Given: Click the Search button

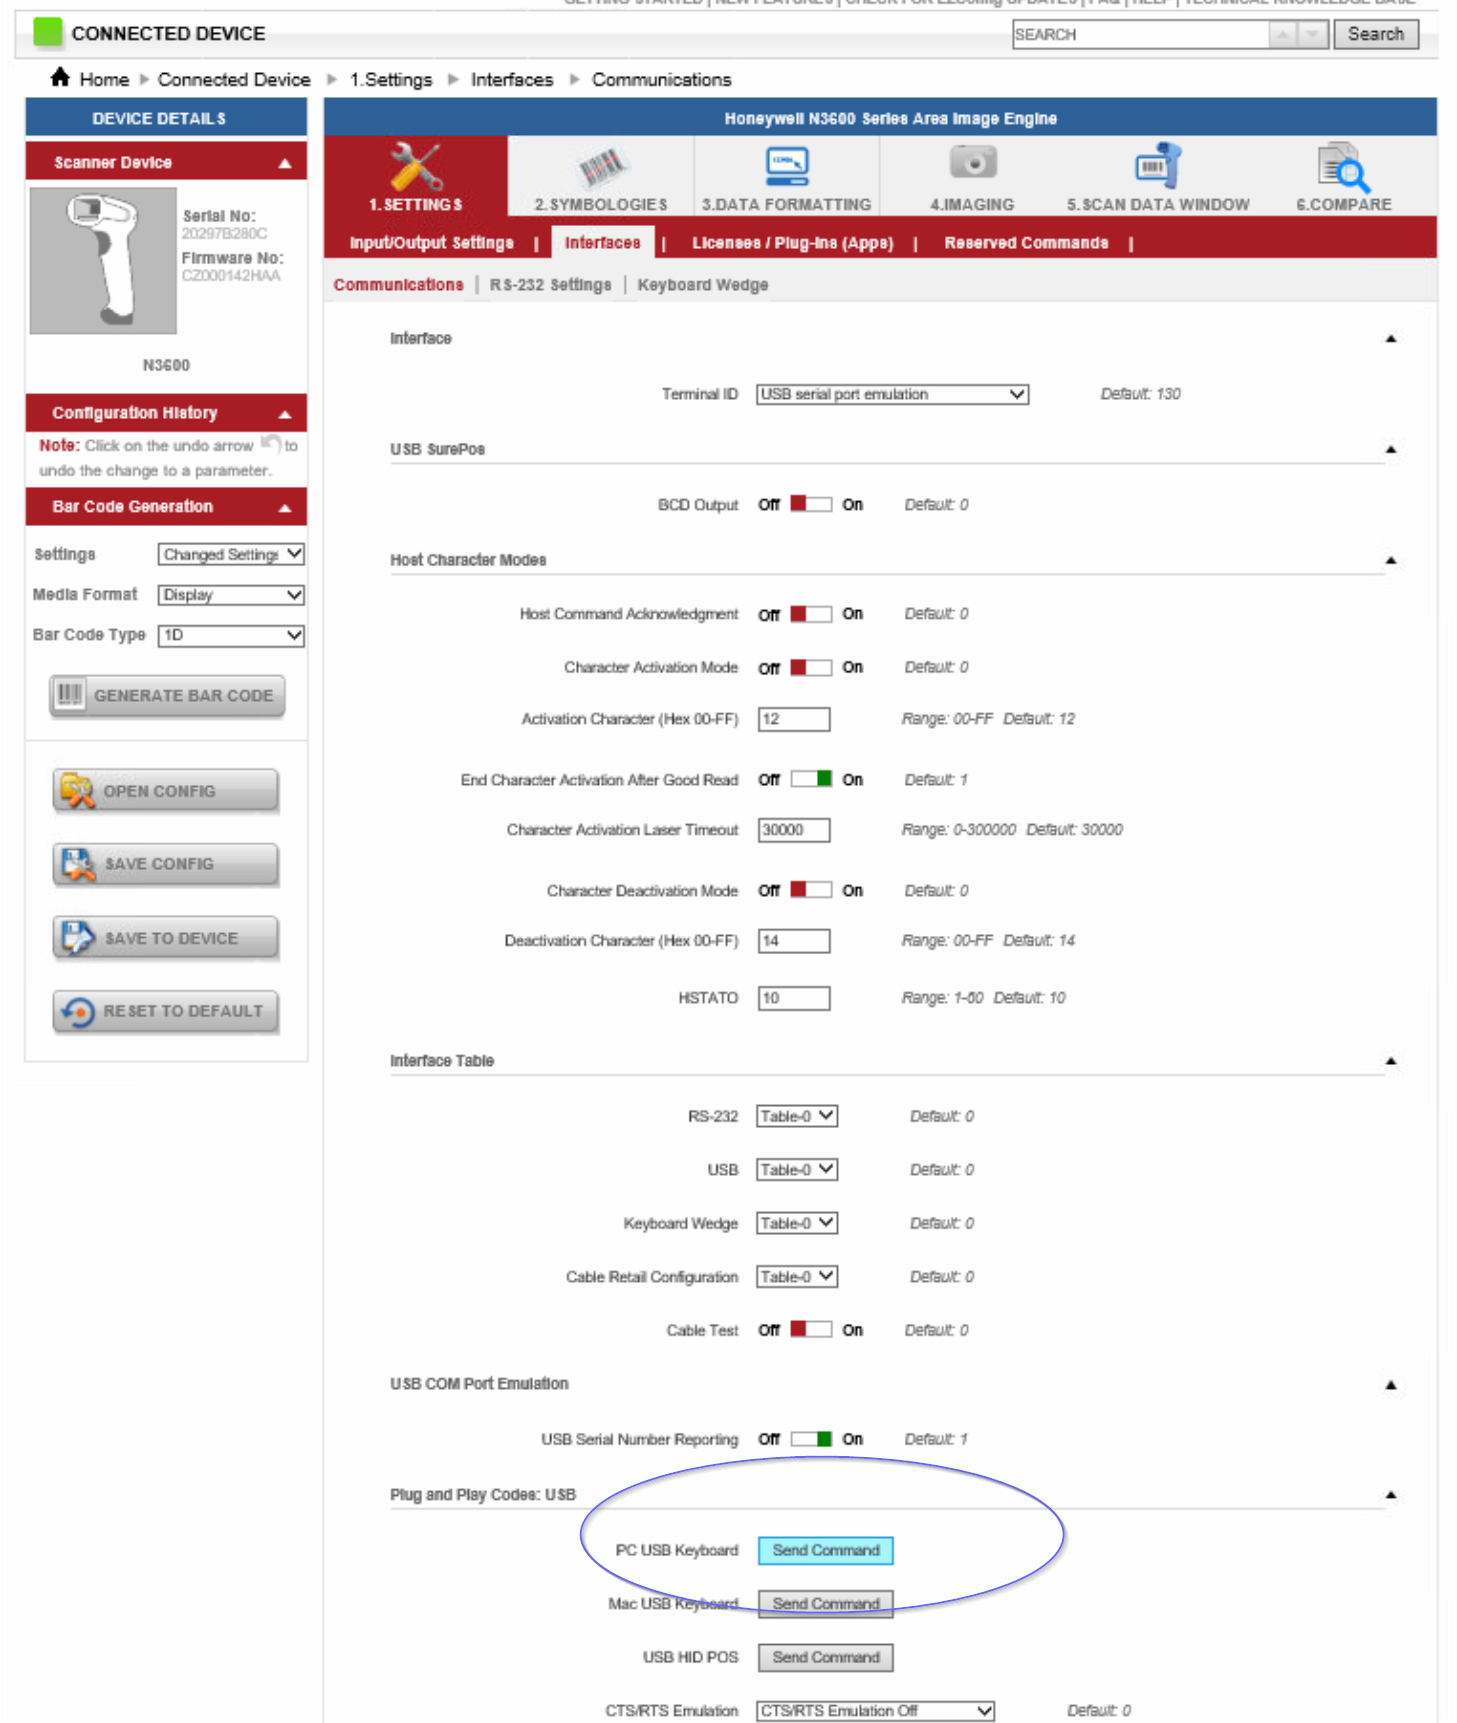Looking at the screenshot, I should tap(1375, 34).
